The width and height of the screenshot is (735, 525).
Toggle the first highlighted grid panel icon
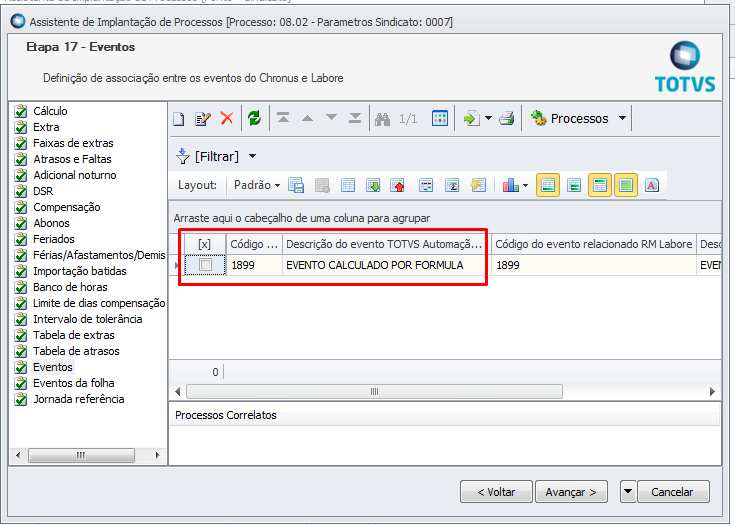pos(548,185)
